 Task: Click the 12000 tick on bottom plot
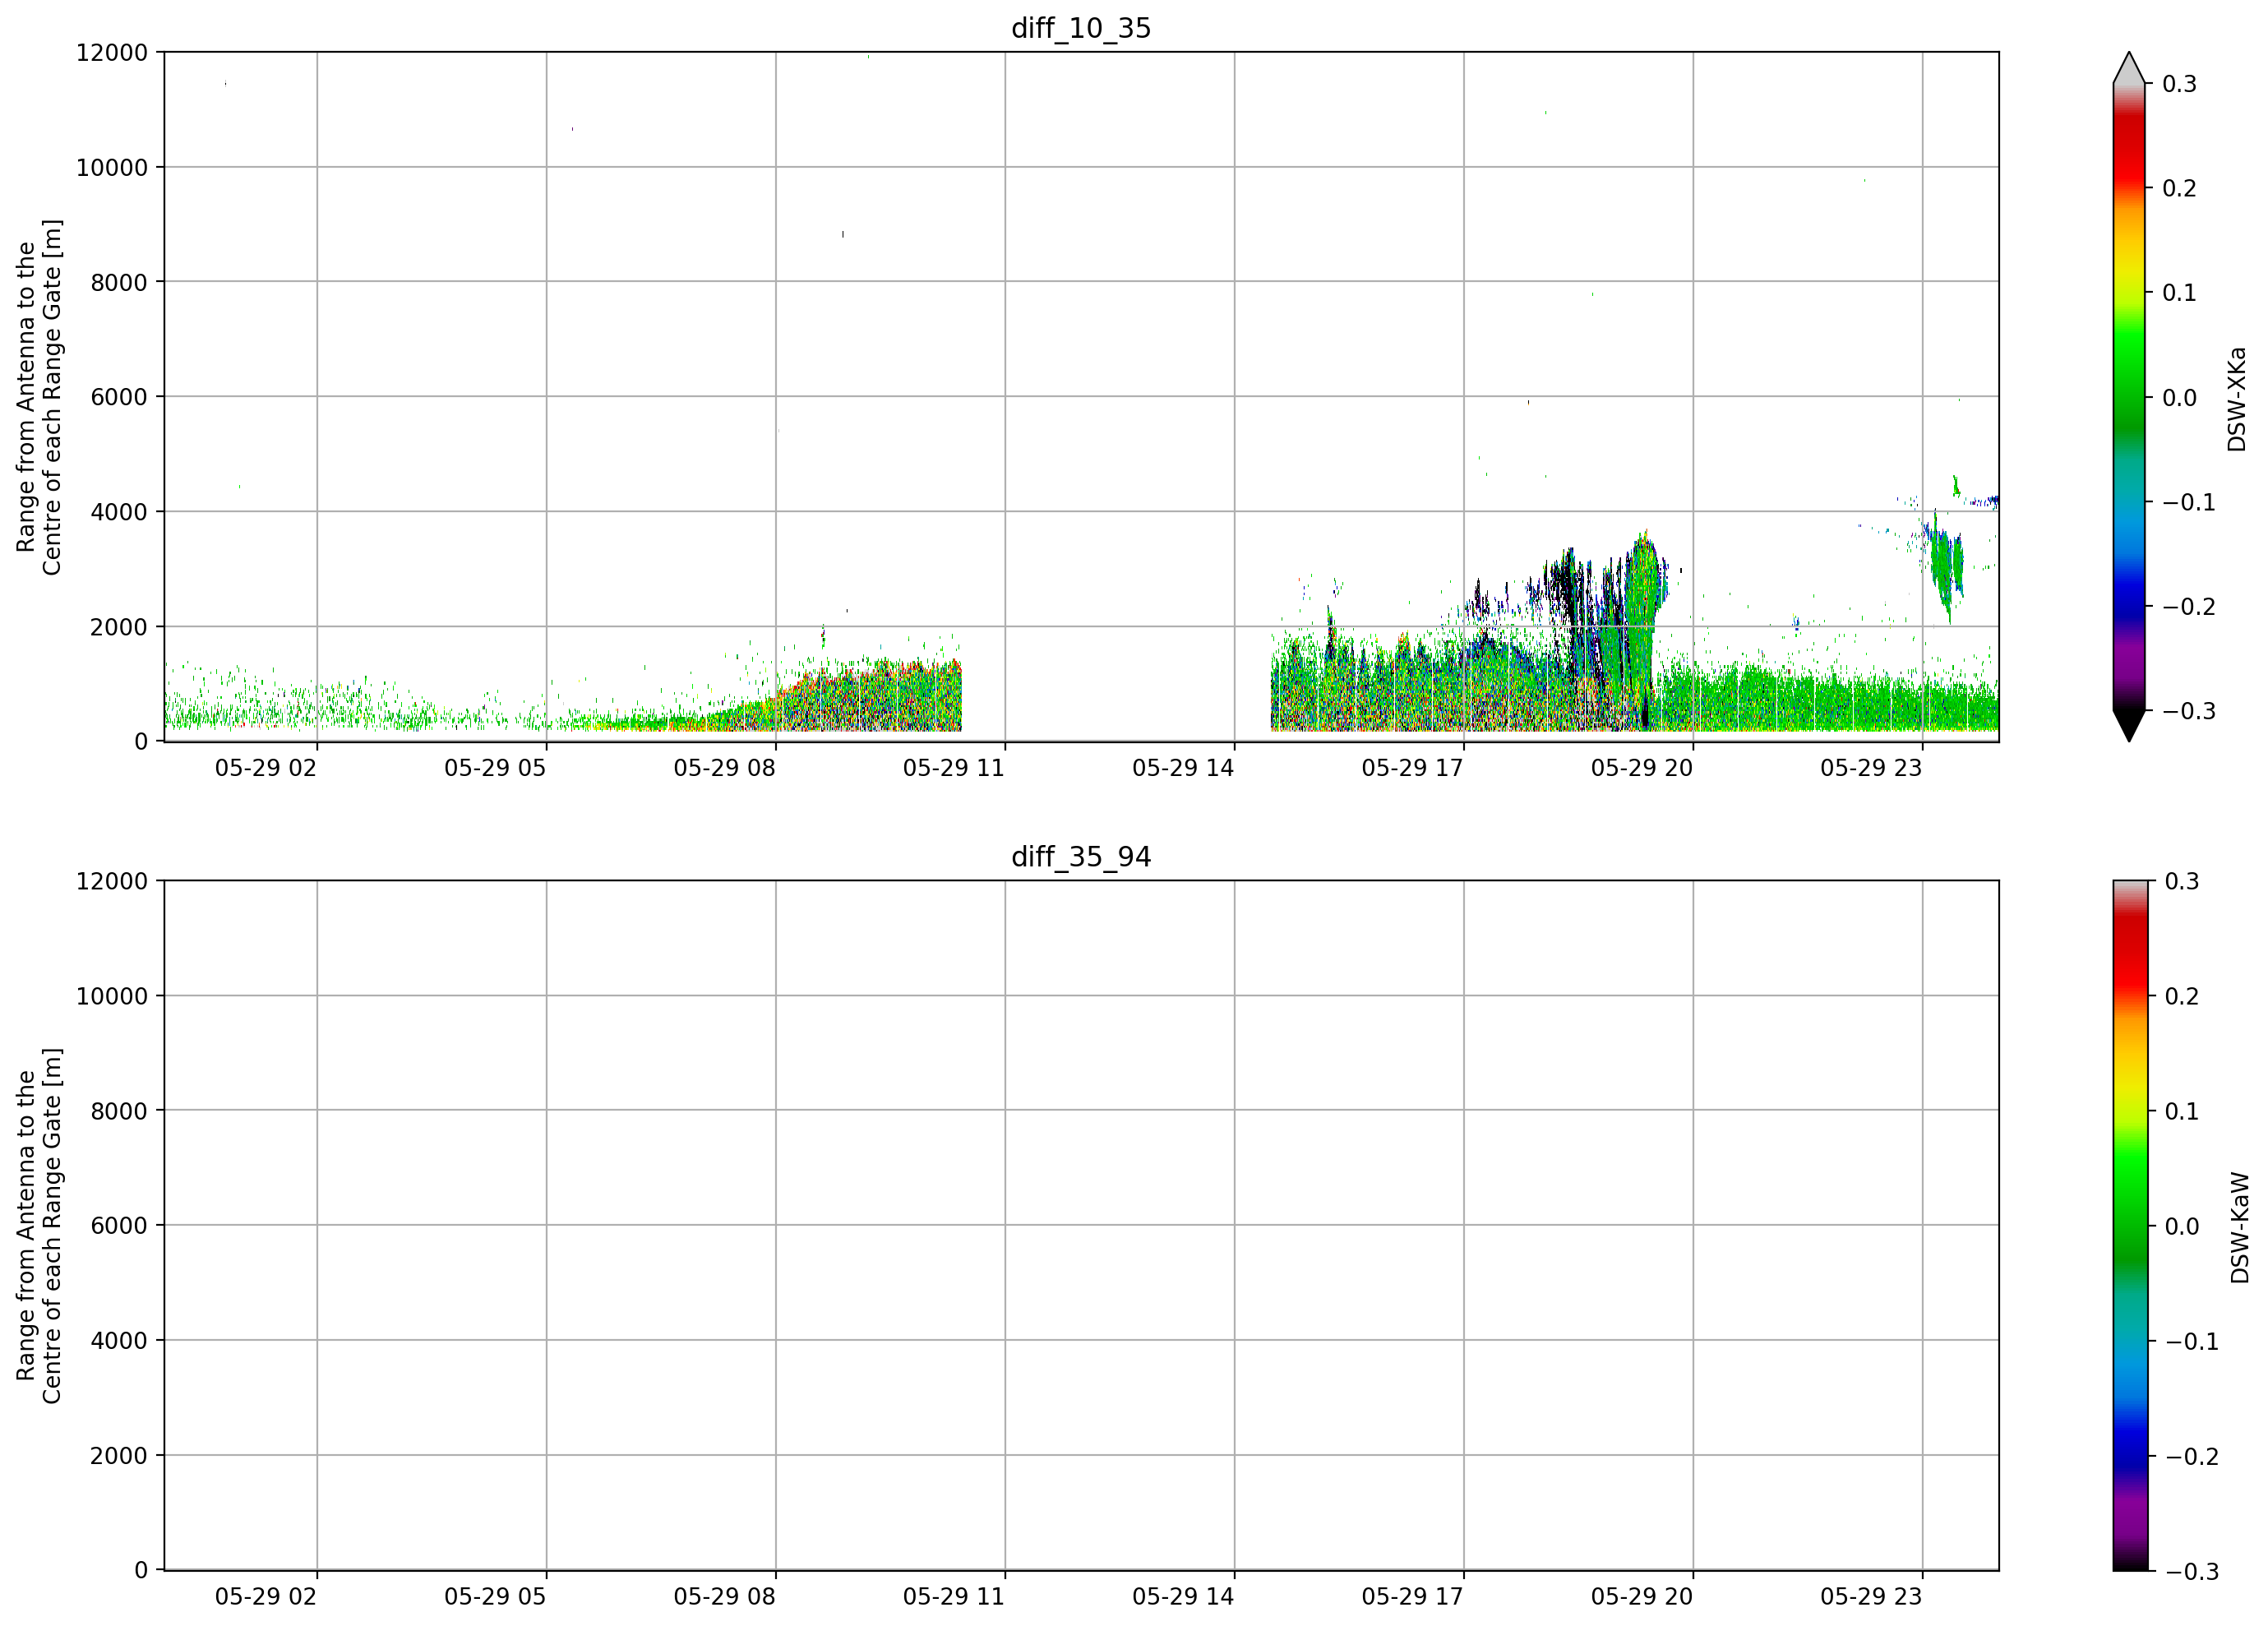click(112, 881)
